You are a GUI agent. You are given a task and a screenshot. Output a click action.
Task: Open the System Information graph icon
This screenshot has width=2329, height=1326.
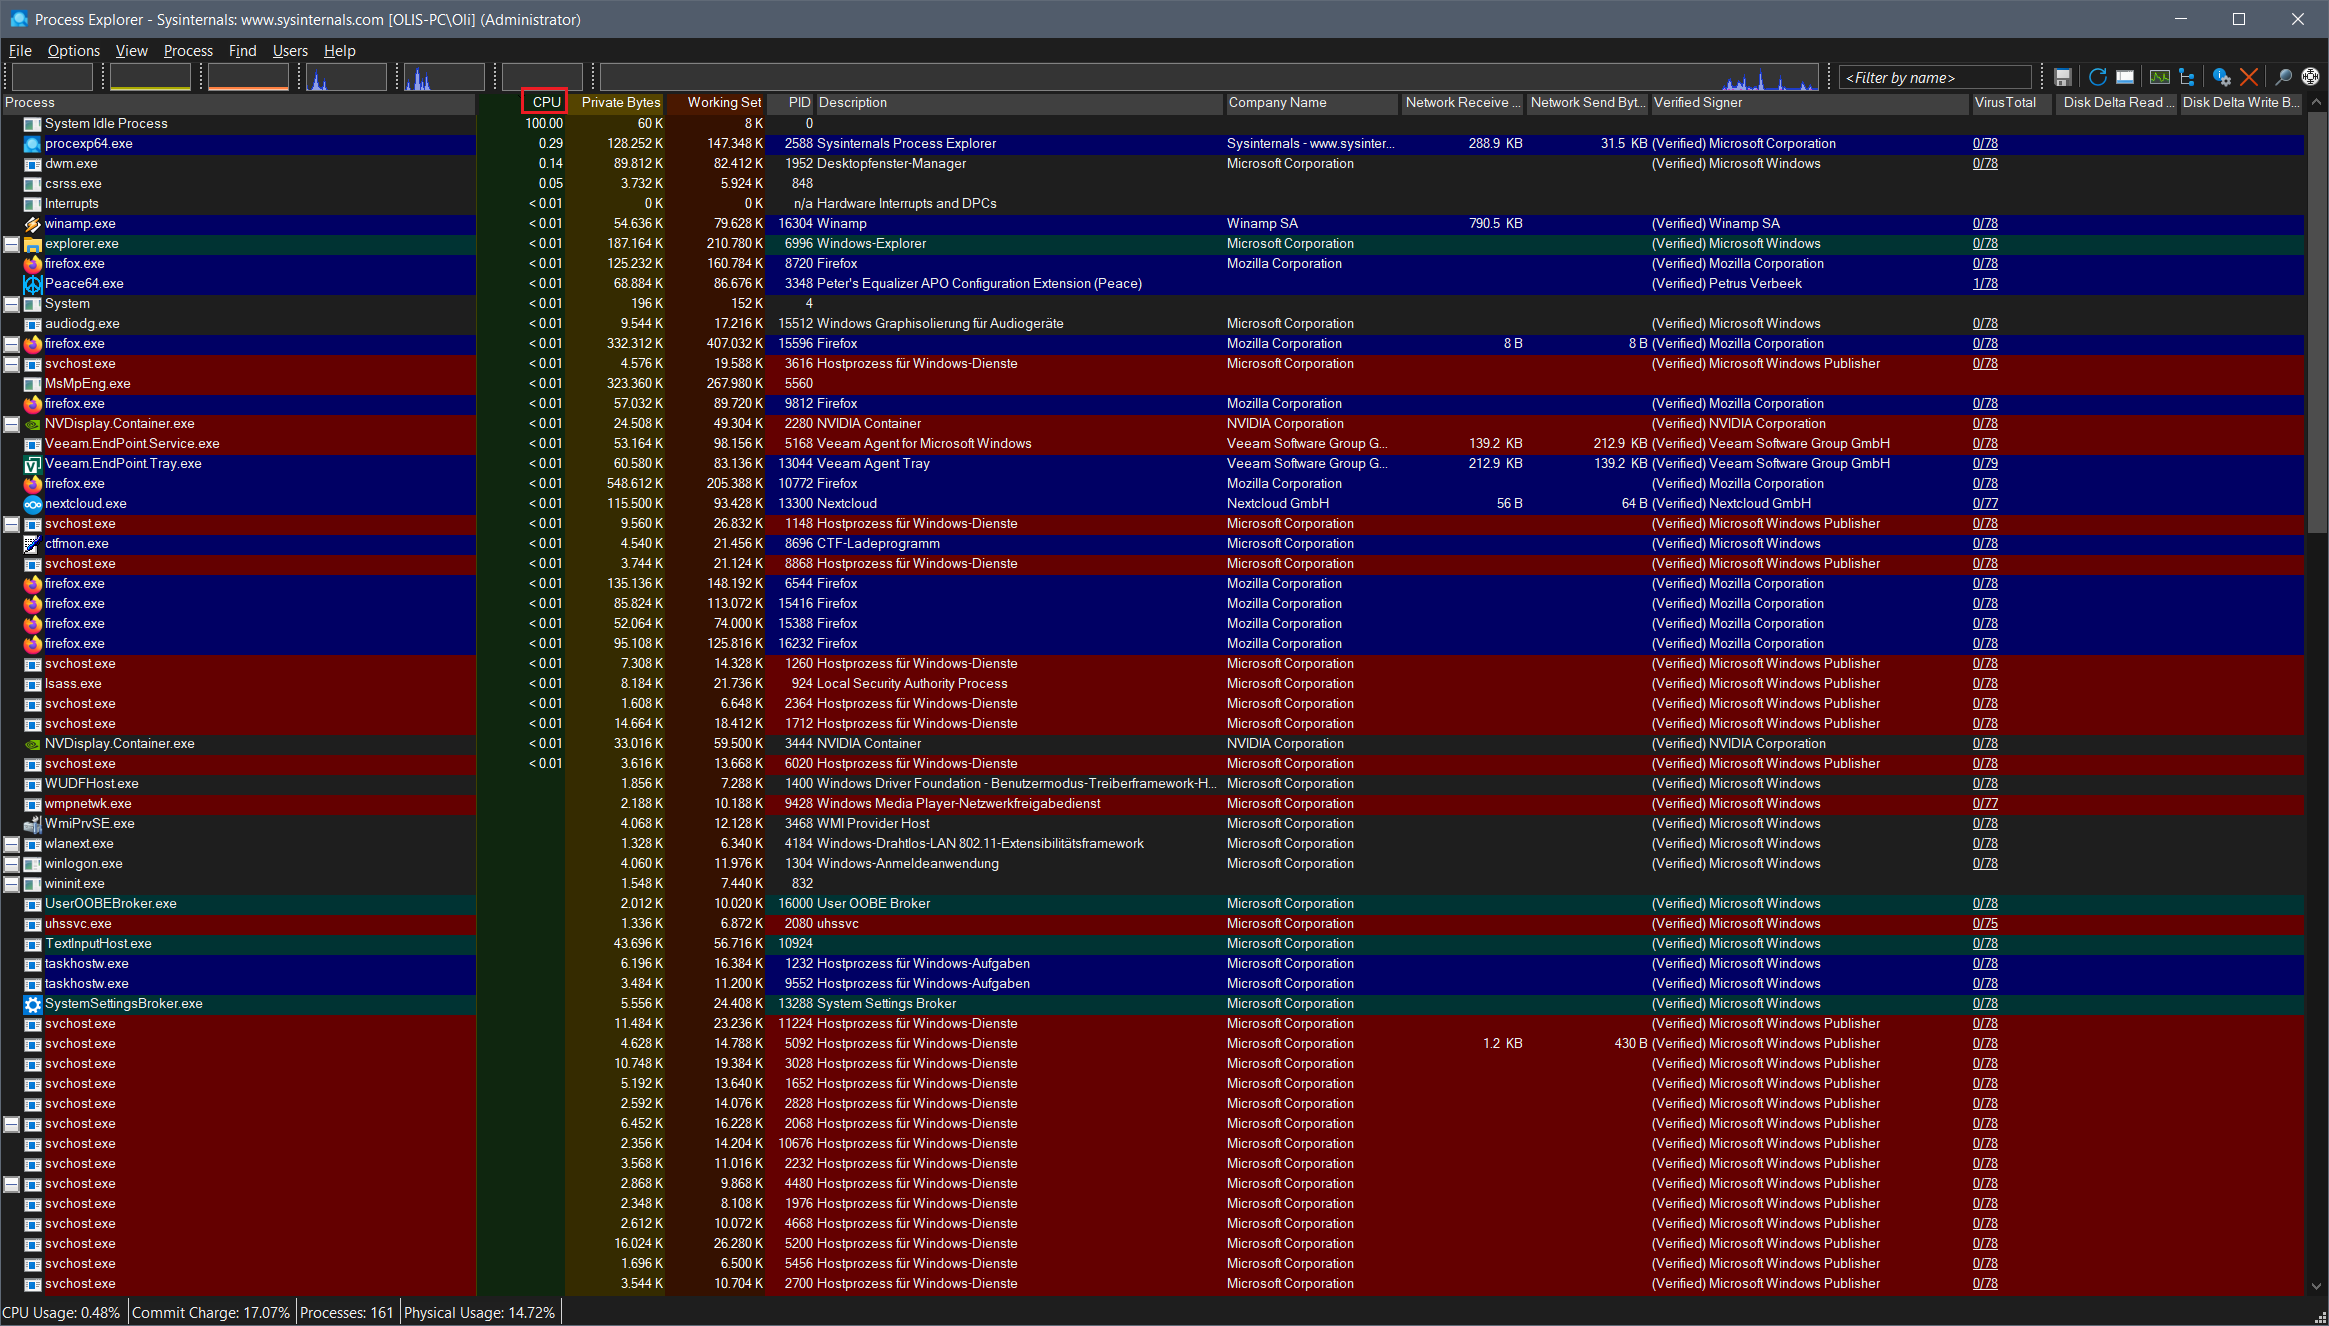(2159, 77)
